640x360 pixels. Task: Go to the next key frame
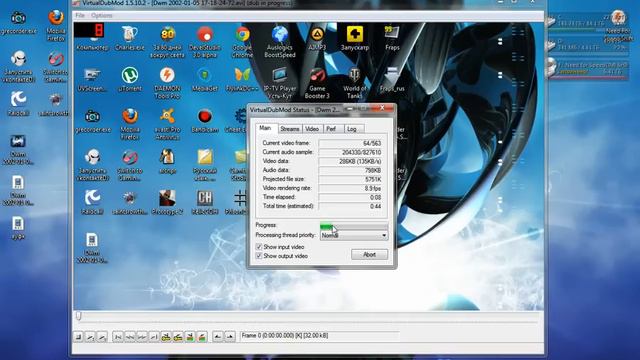178,337
